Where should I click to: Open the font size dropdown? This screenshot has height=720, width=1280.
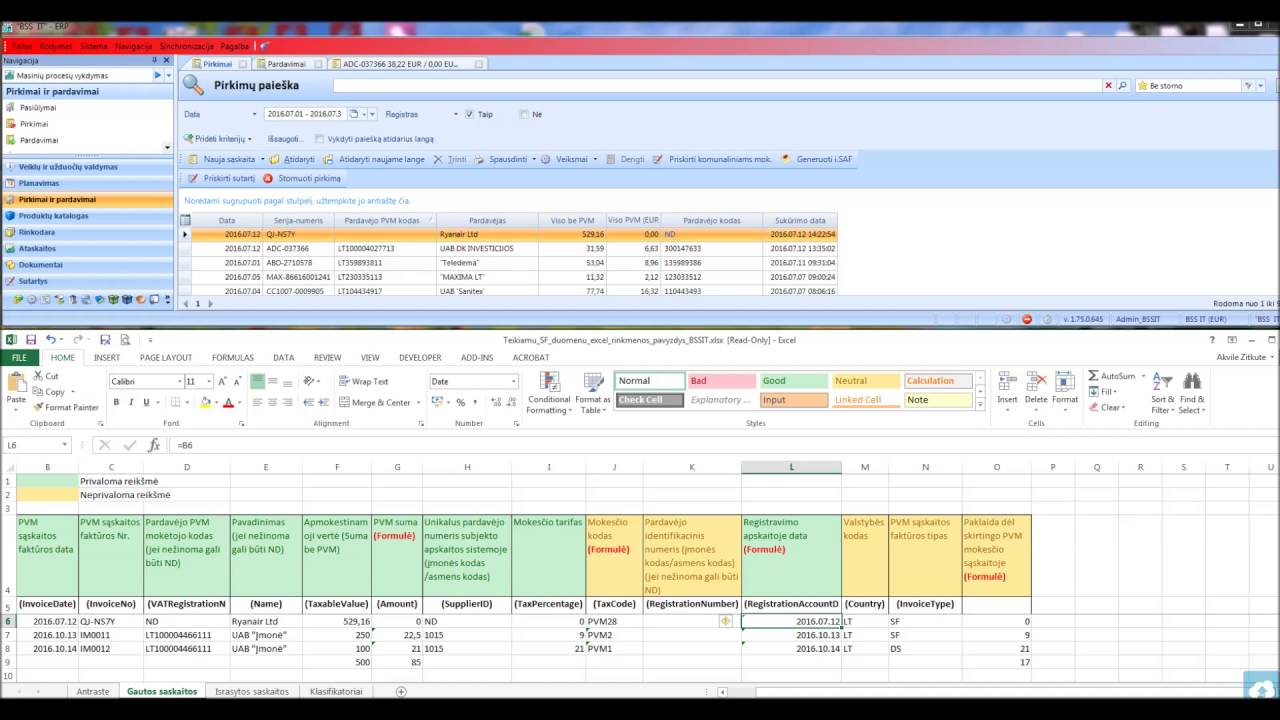click(x=209, y=381)
